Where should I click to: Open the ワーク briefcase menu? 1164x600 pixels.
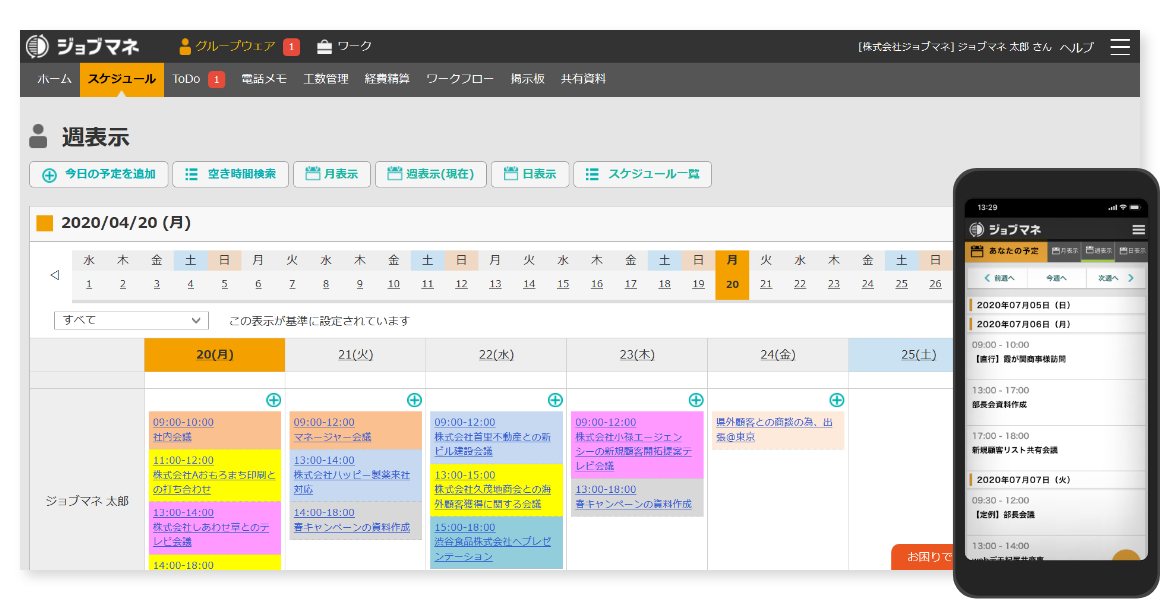click(x=344, y=47)
